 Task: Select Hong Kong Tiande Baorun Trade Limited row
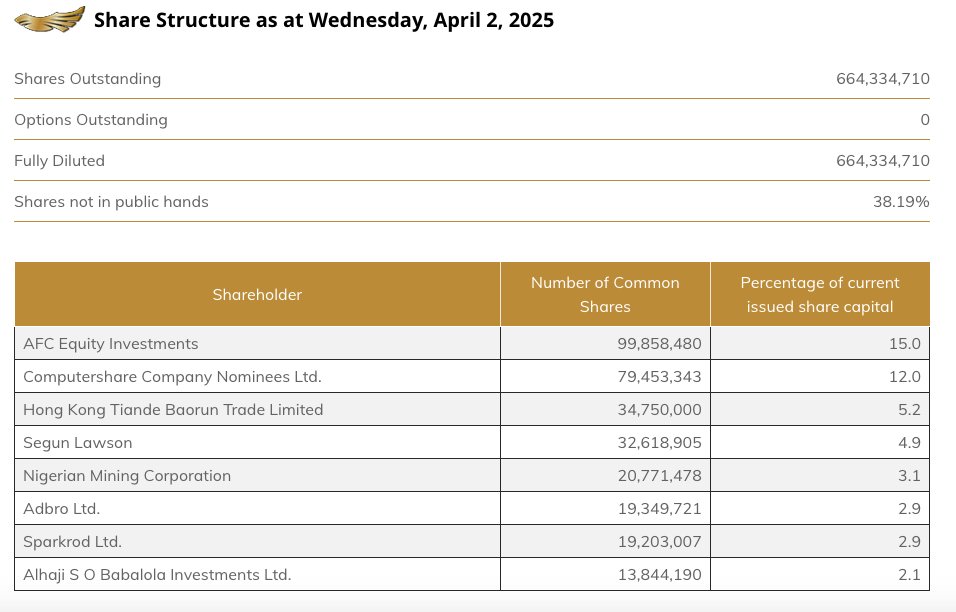[172, 409]
